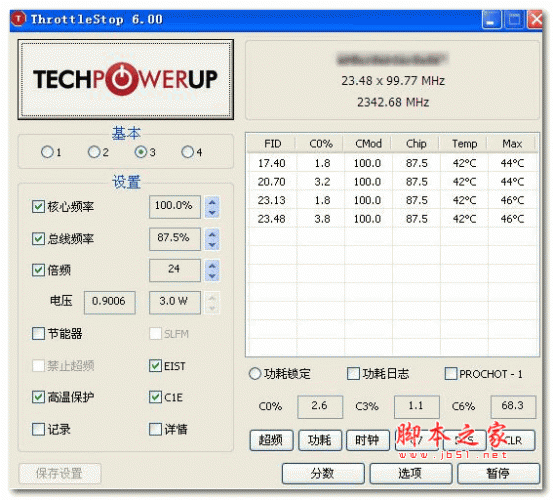Select the FID 20.70 table cell
Screen dimensions: 553x500
(272, 182)
